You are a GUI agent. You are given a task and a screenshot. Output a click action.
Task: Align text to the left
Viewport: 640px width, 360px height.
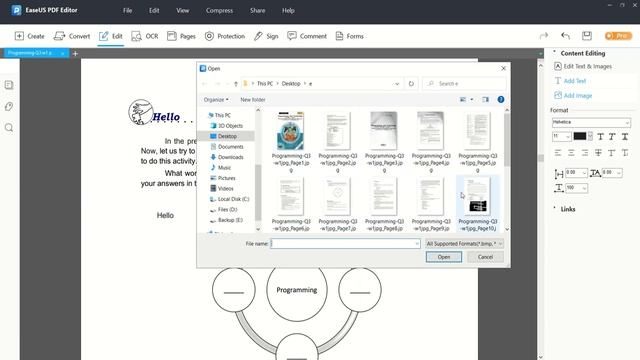[558, 153]
